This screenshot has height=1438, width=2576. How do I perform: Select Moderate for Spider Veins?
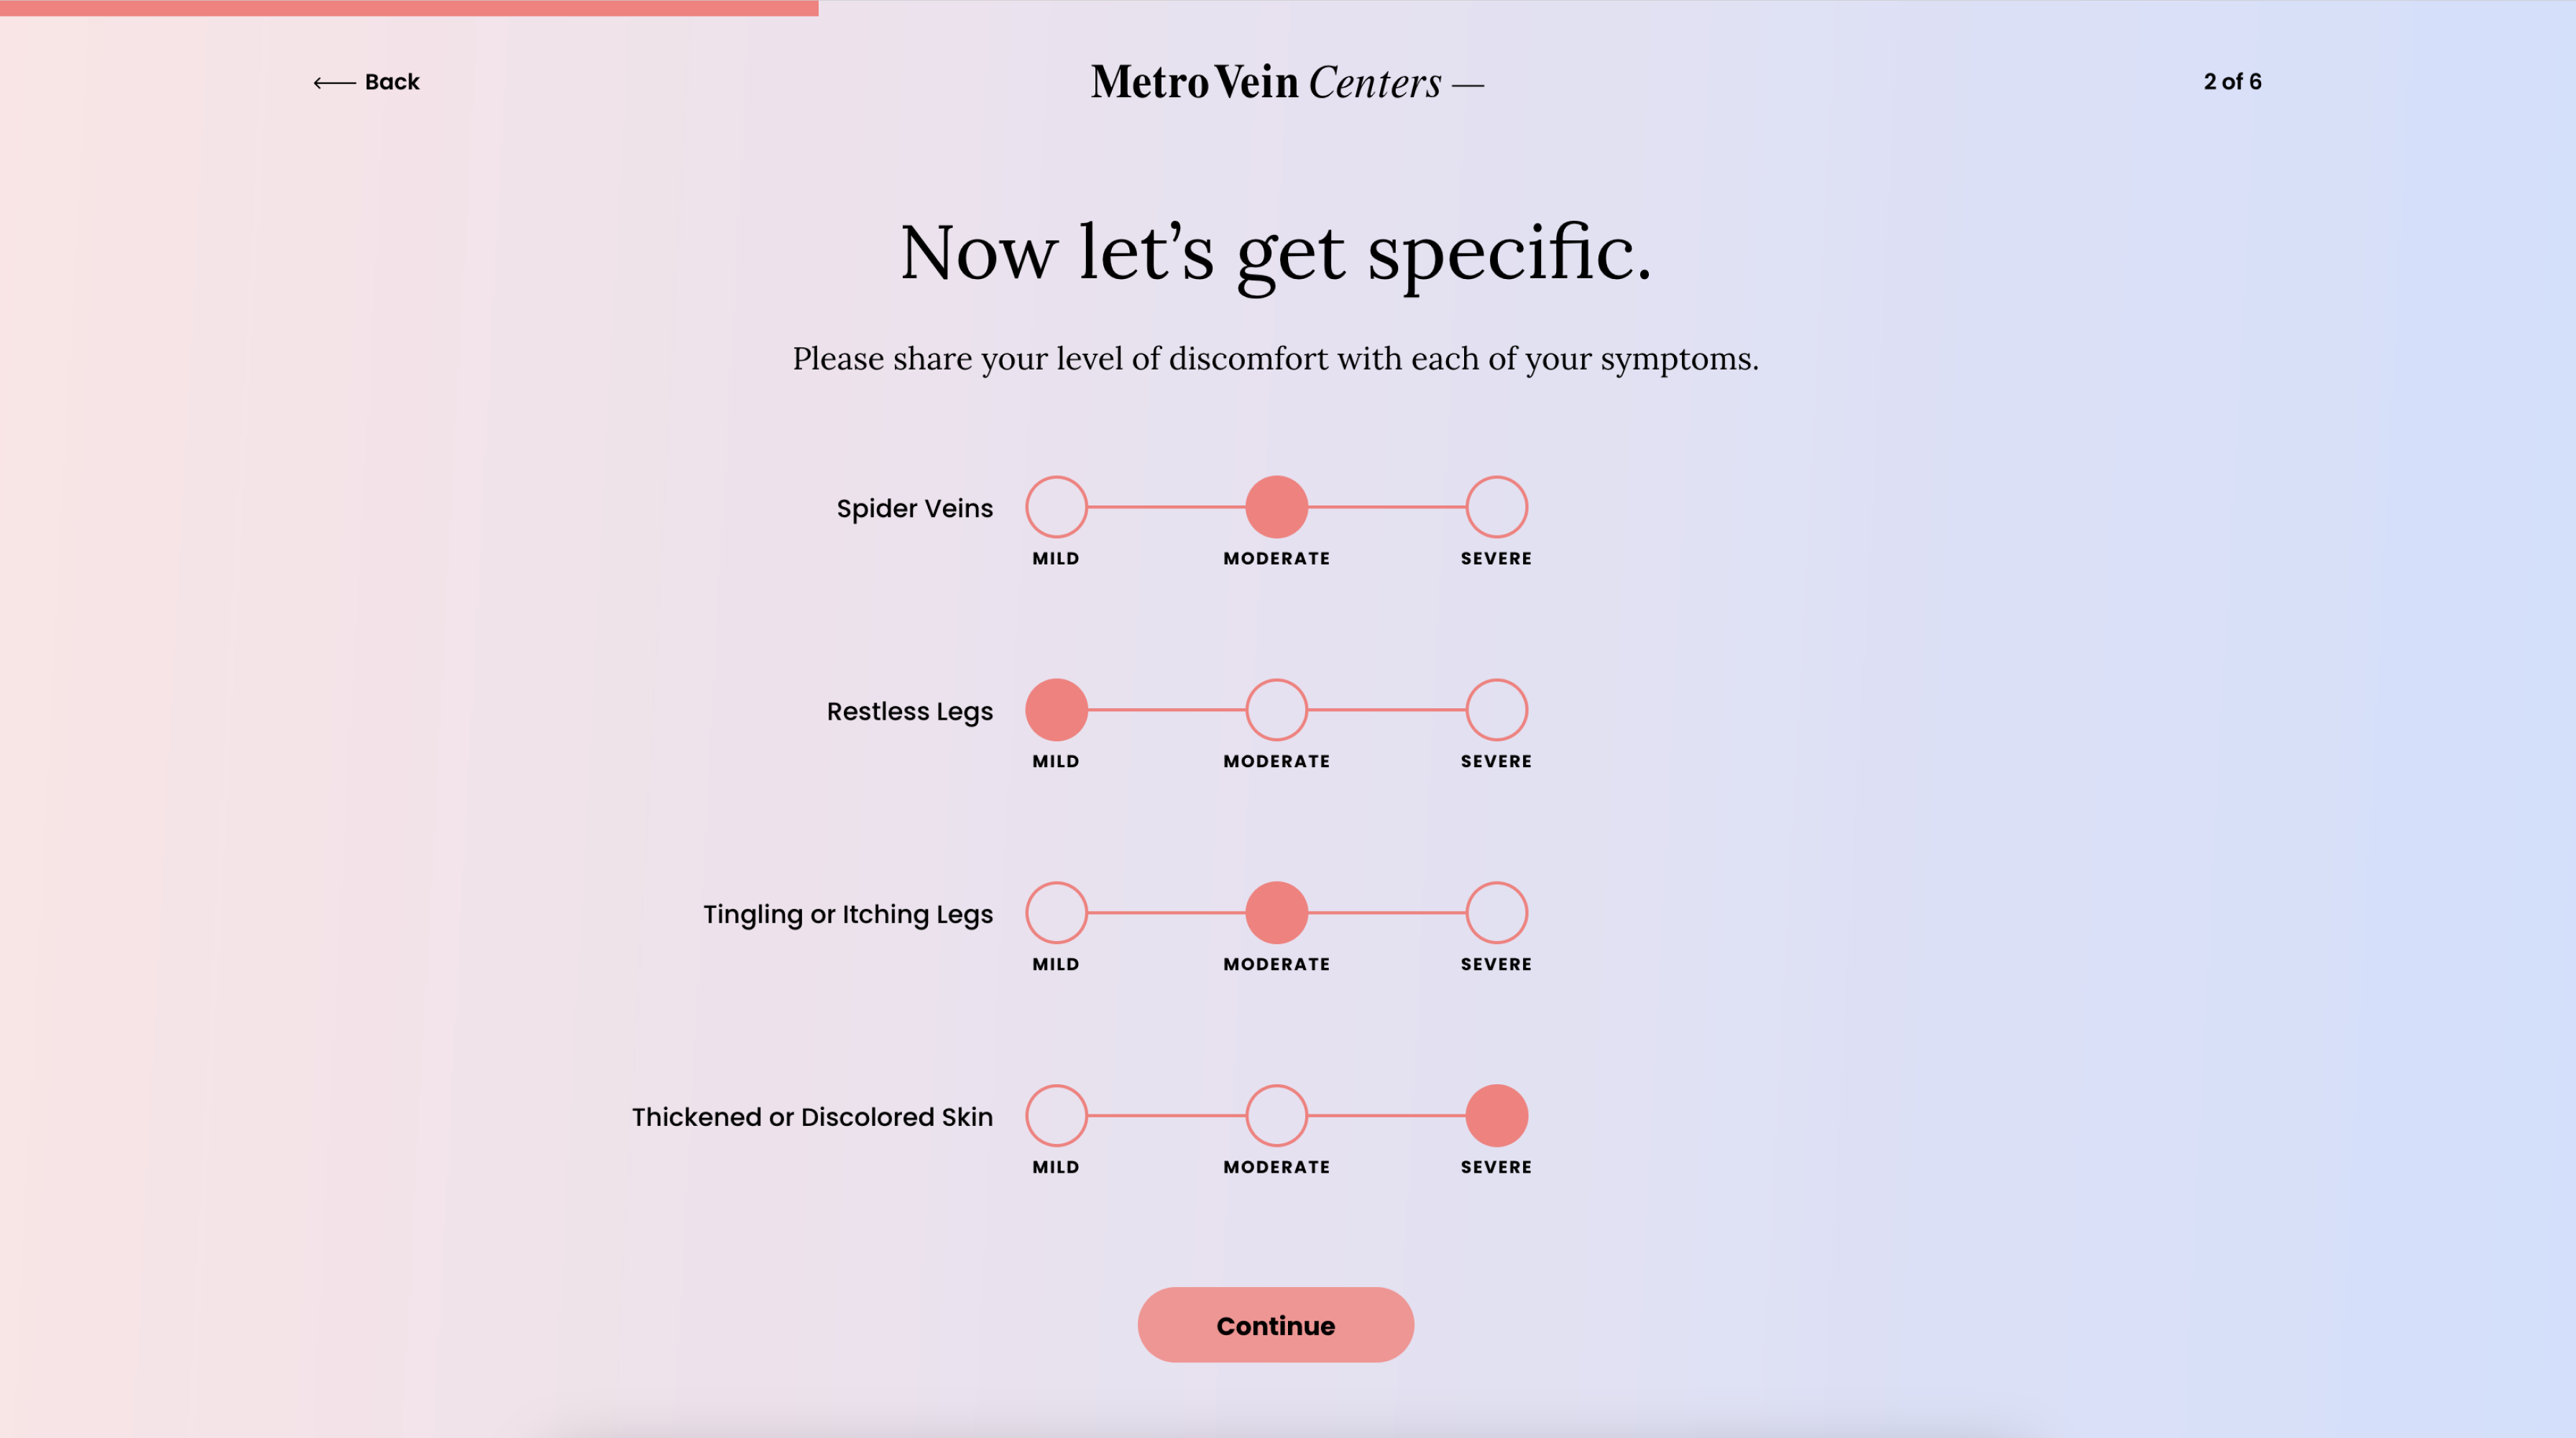[1276, 507]
